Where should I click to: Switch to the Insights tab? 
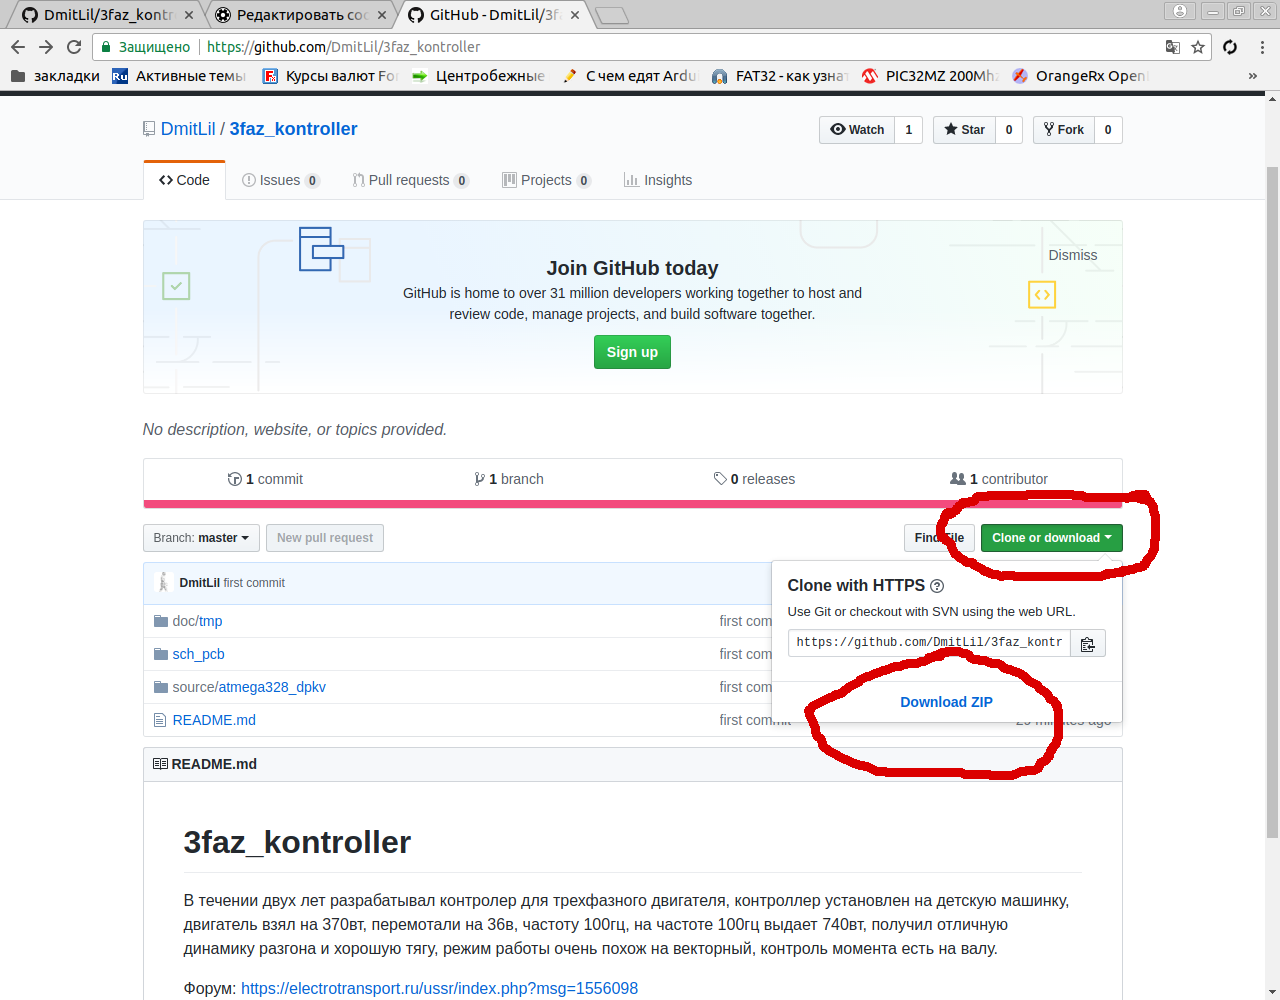pyautogui.click(x=658, y=180)
